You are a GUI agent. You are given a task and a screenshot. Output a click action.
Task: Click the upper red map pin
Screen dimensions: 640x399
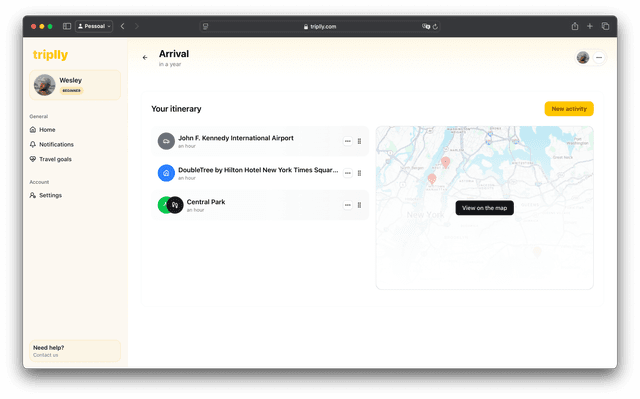tap(446, 162)
